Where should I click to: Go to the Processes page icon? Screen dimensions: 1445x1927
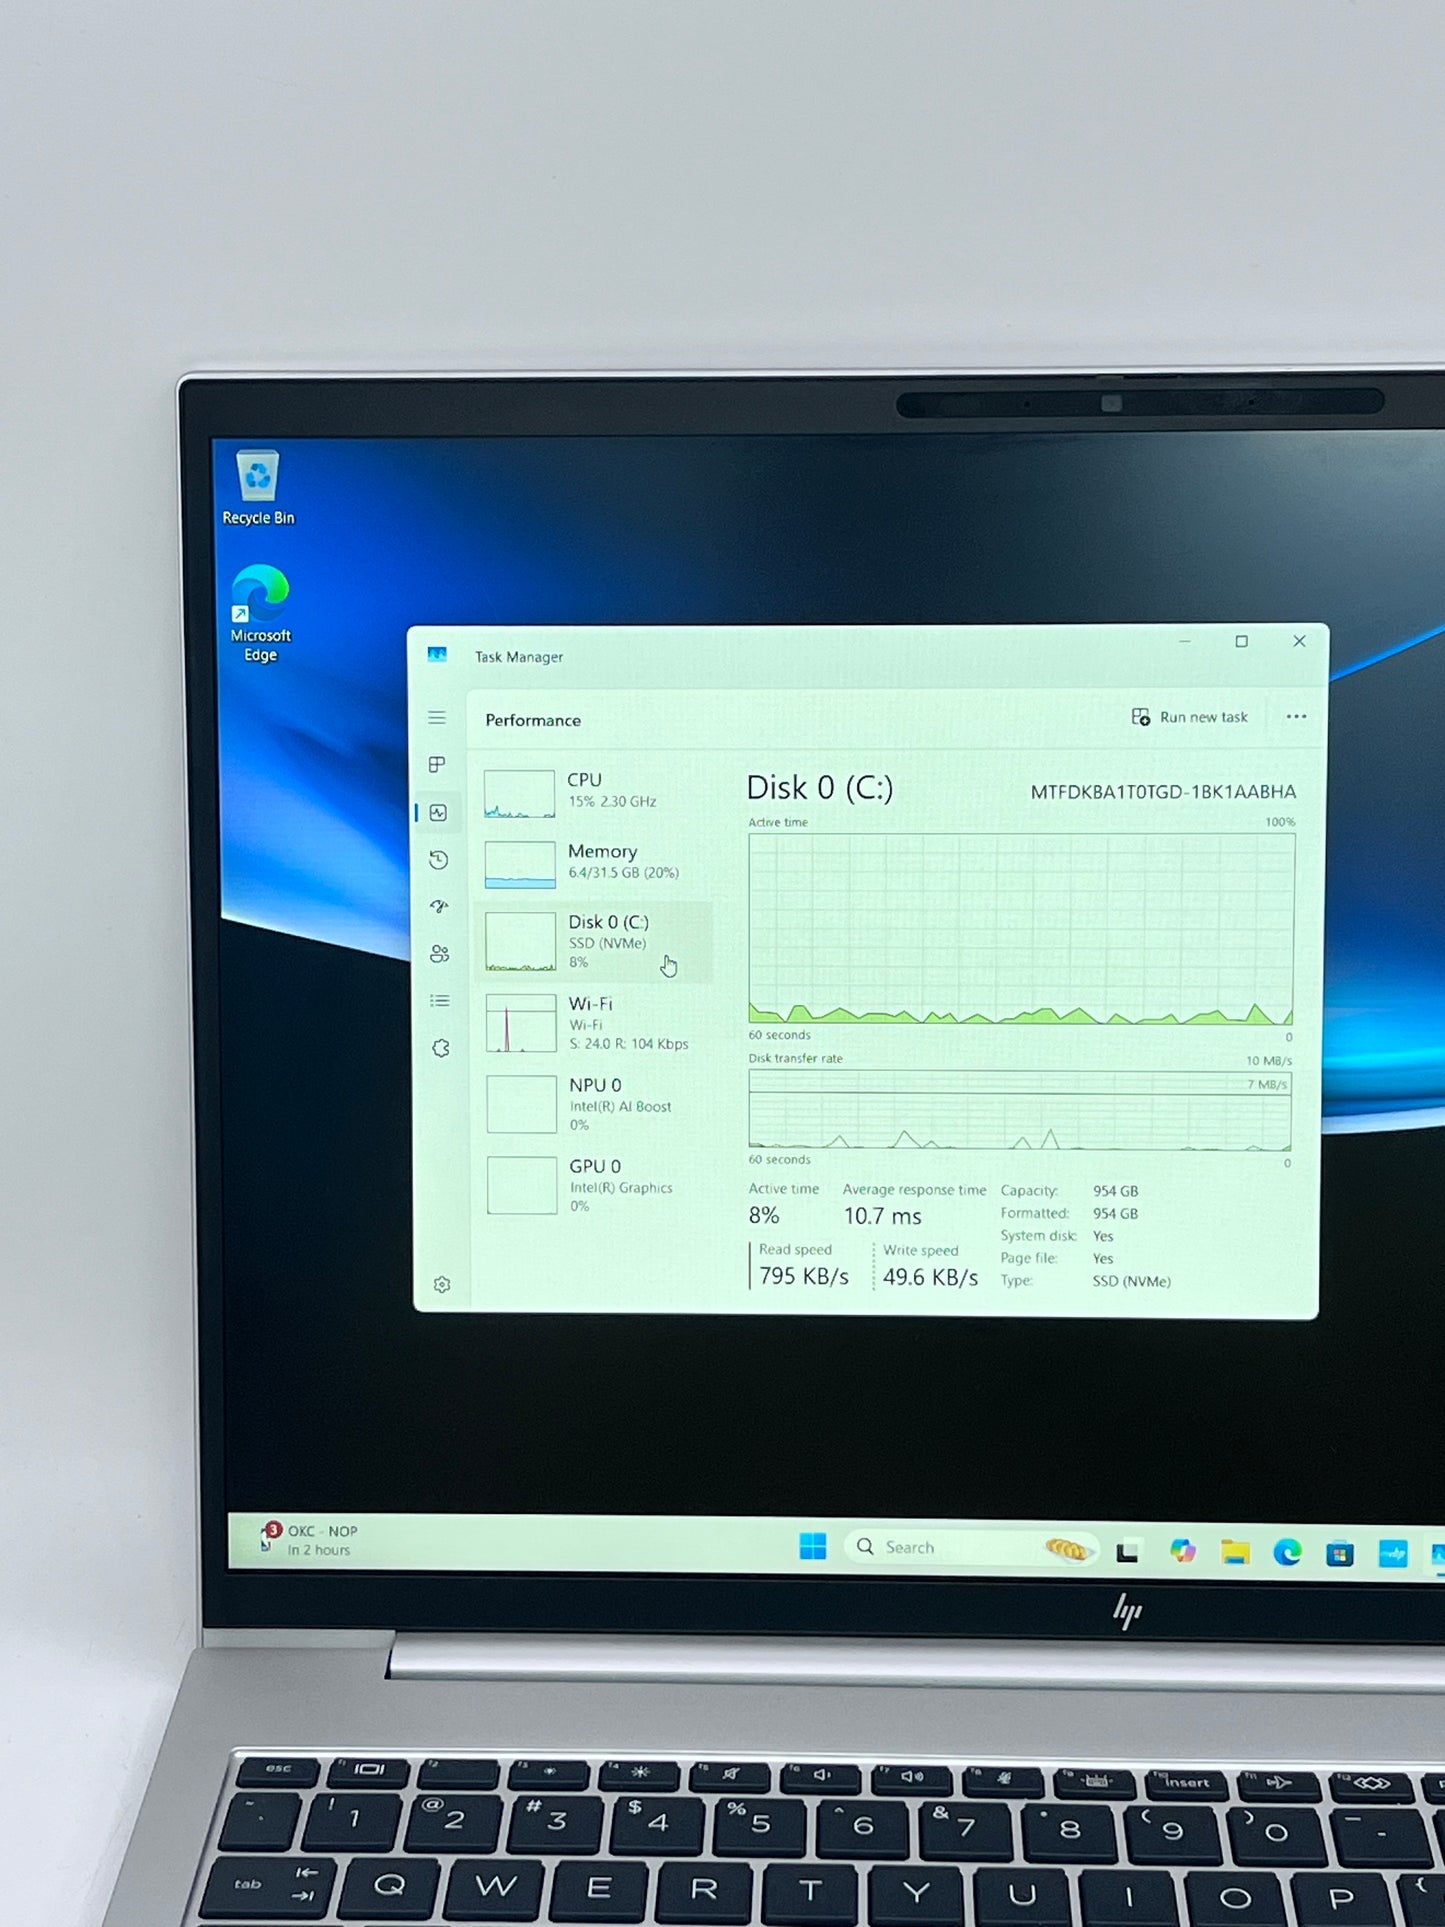[437, 765]
